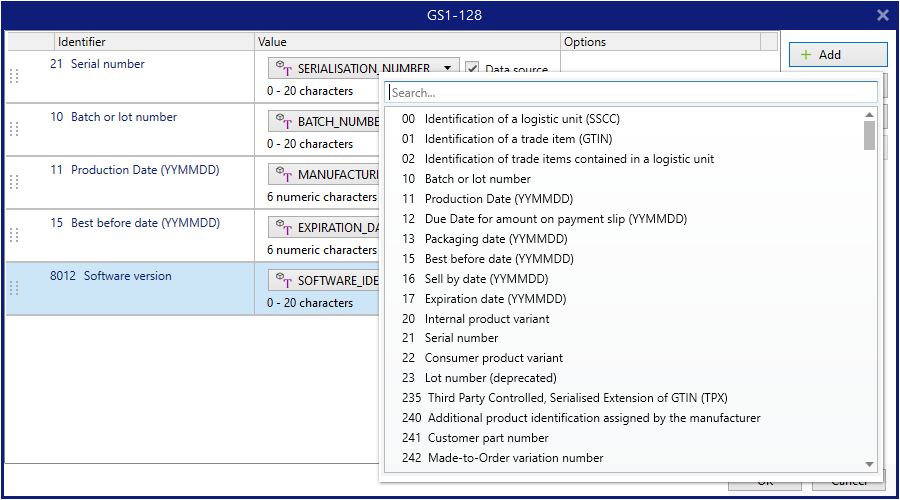Click the variable icon beside SOFTWARE_IDE field
This screenshot has width=900, height=500.
(284, 280)
